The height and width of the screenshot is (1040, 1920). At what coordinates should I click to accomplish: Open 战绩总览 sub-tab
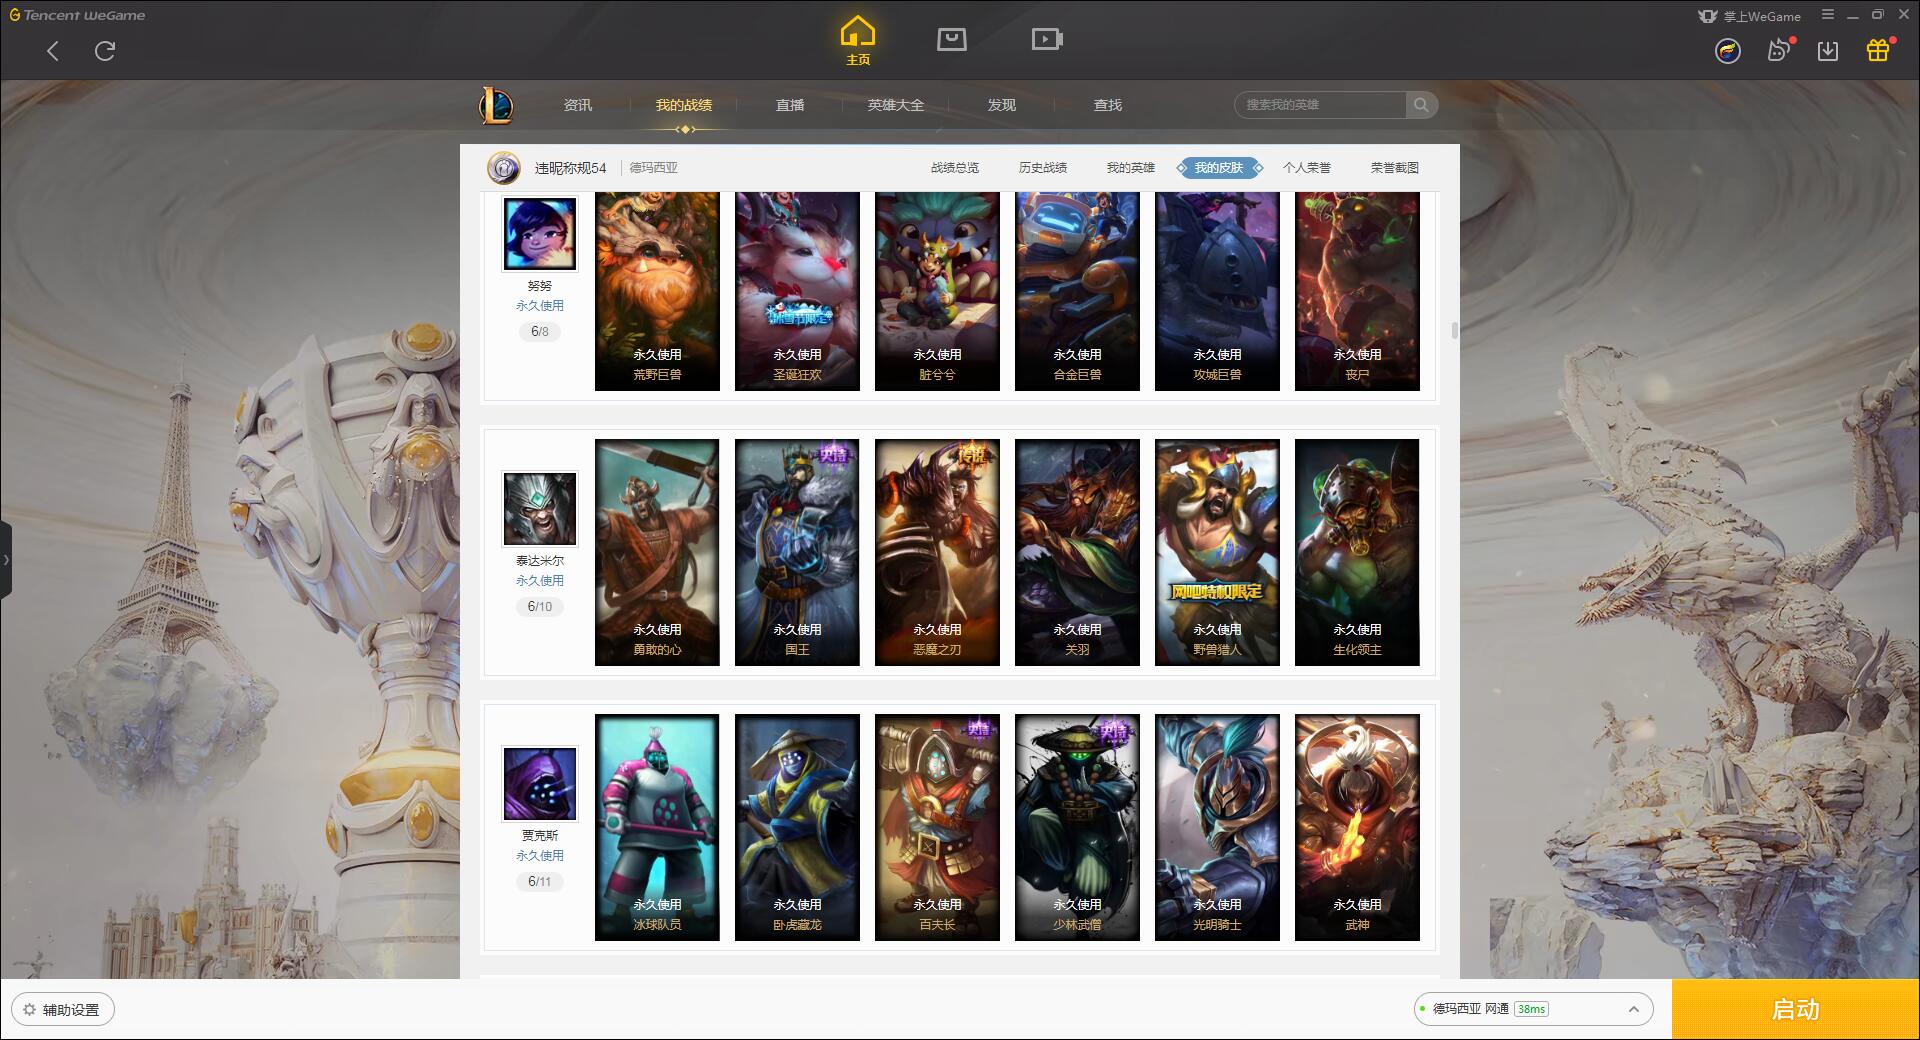955,168
